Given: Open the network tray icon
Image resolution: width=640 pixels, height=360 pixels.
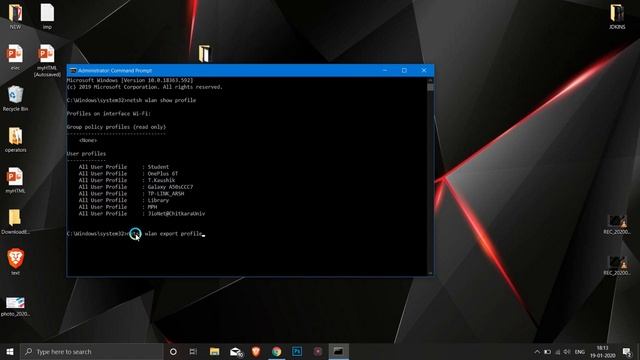Looking at the screenshot, I should (558, 352).
